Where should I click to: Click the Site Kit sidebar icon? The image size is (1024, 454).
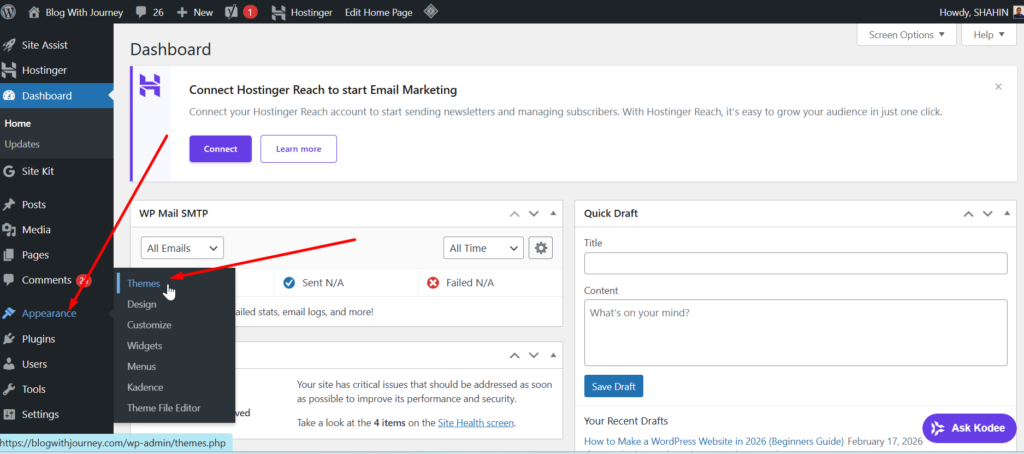[10, 171]
